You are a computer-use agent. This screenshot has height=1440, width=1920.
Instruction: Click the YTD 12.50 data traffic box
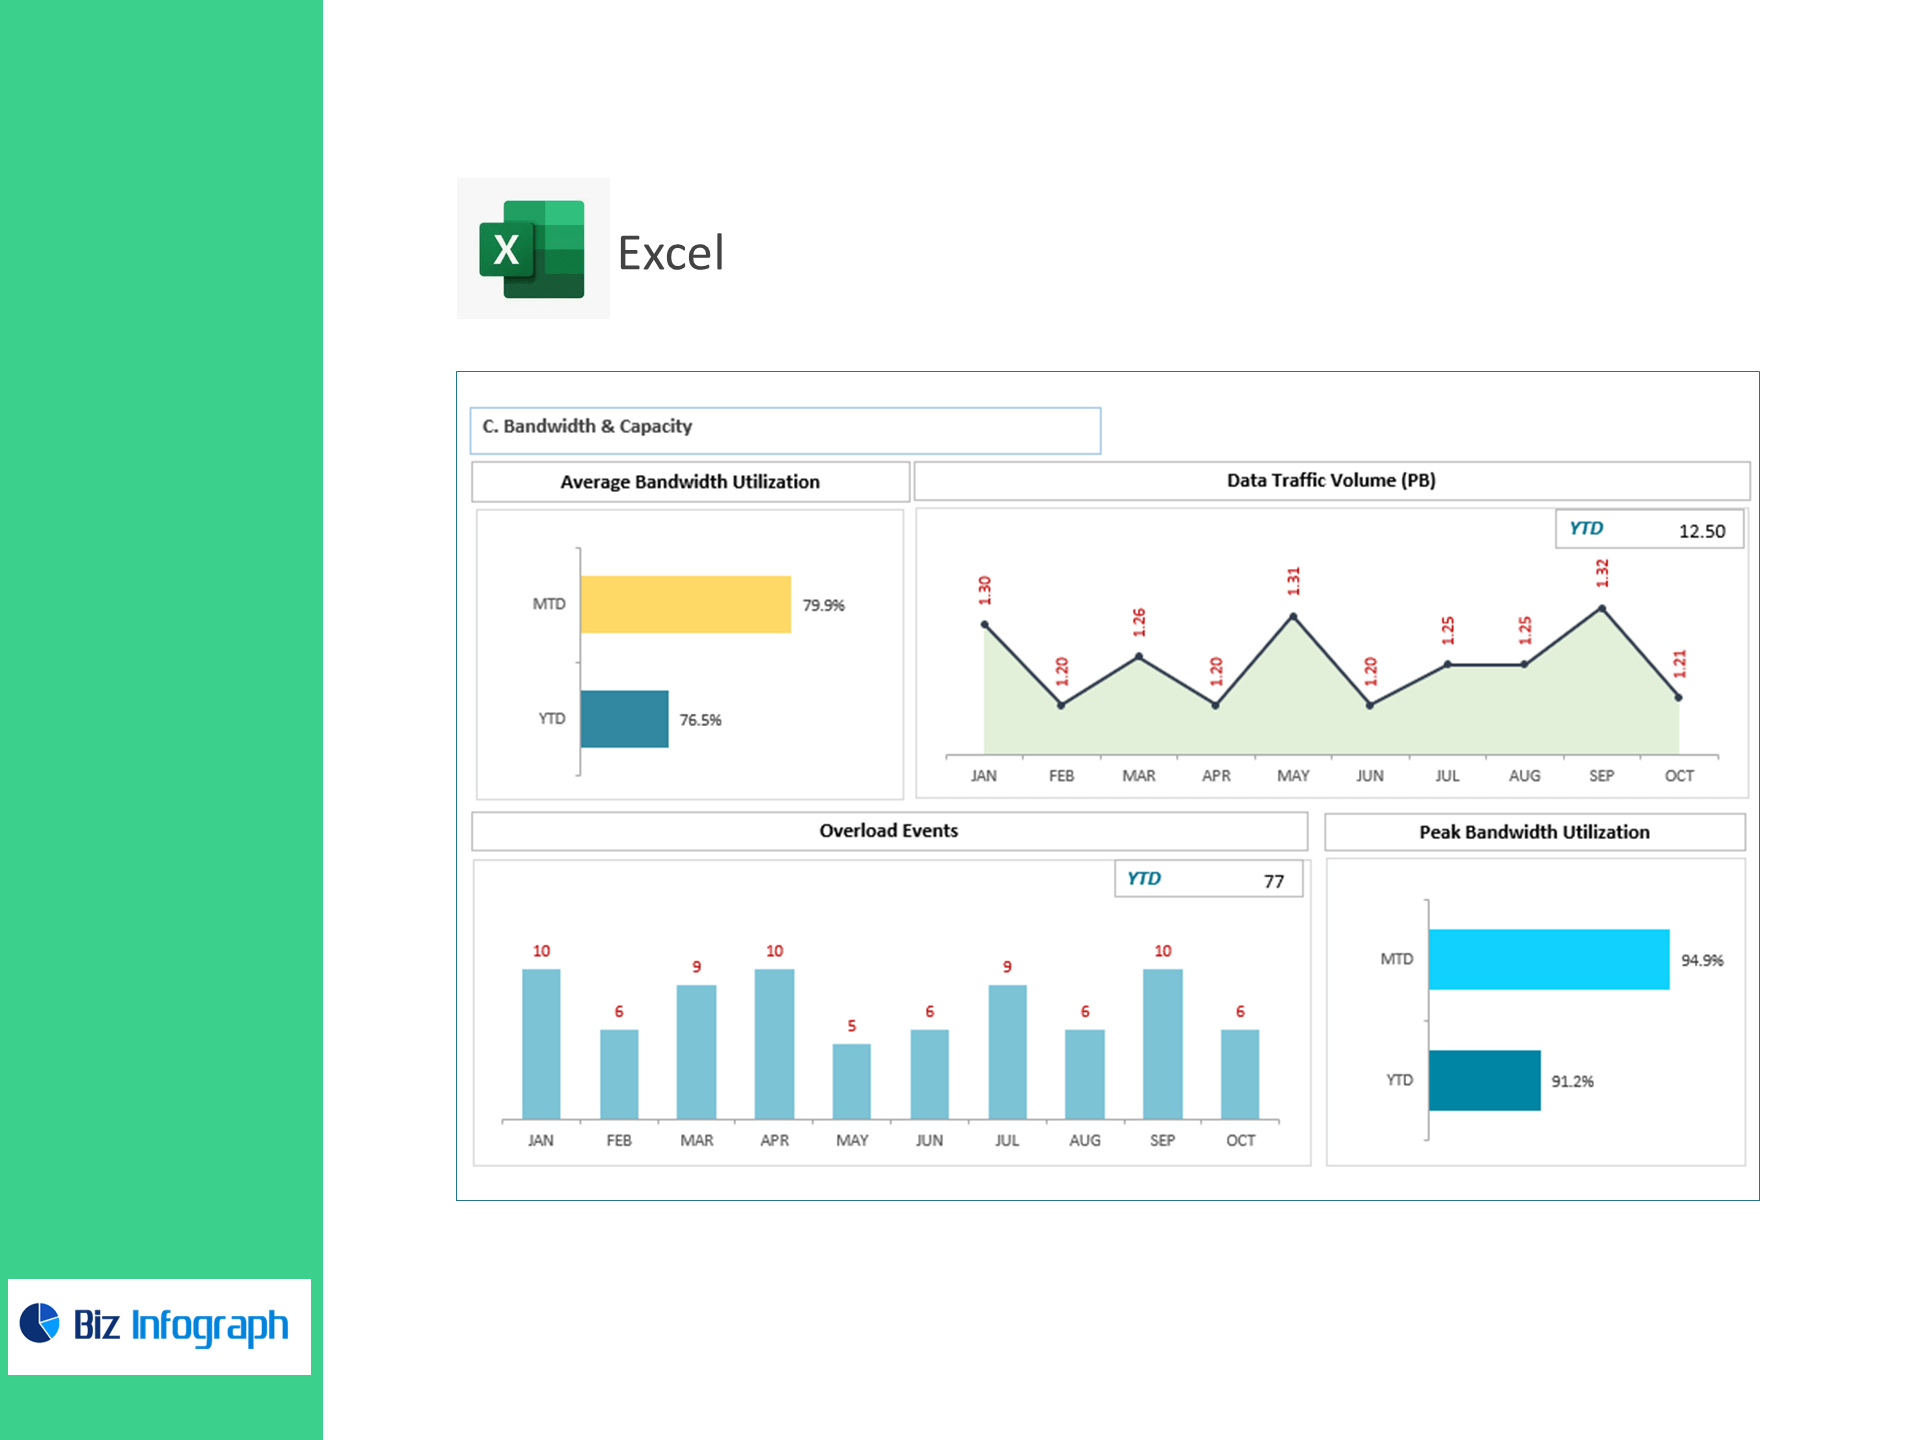(1649, 529)
